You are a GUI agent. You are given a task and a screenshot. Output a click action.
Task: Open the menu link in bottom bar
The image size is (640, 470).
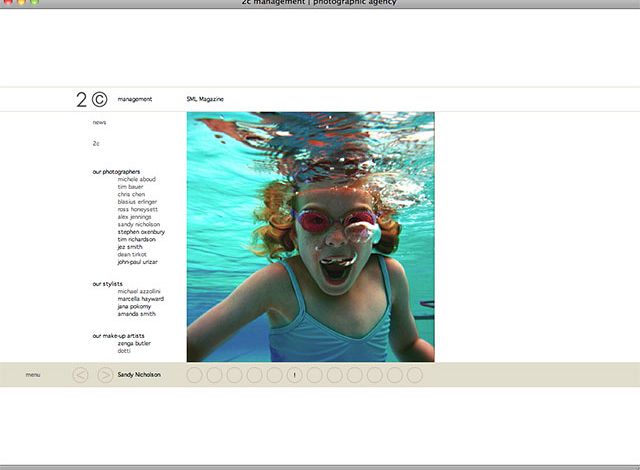point(33,375)
